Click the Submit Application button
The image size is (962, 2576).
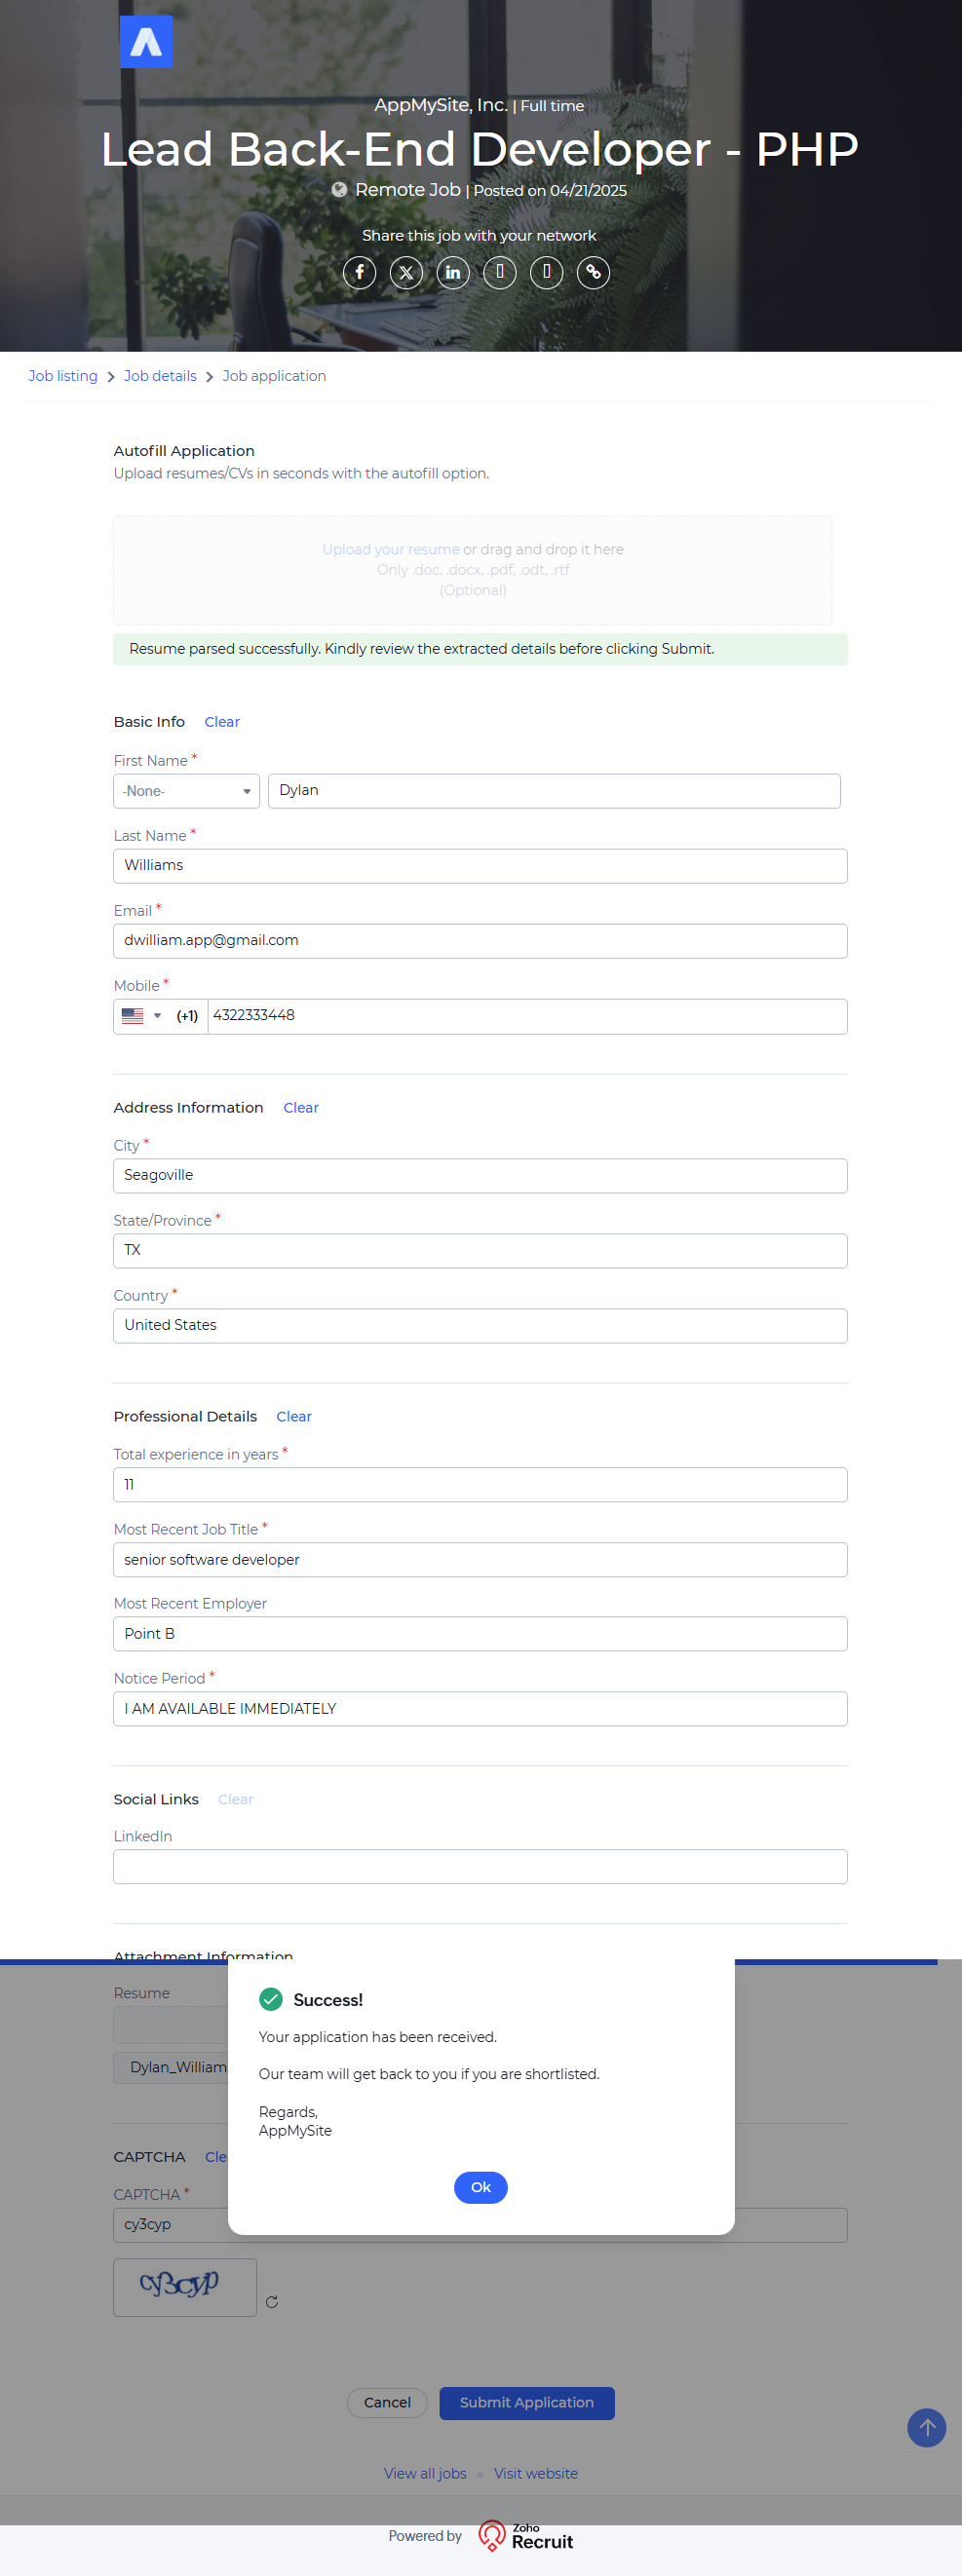526,2402
